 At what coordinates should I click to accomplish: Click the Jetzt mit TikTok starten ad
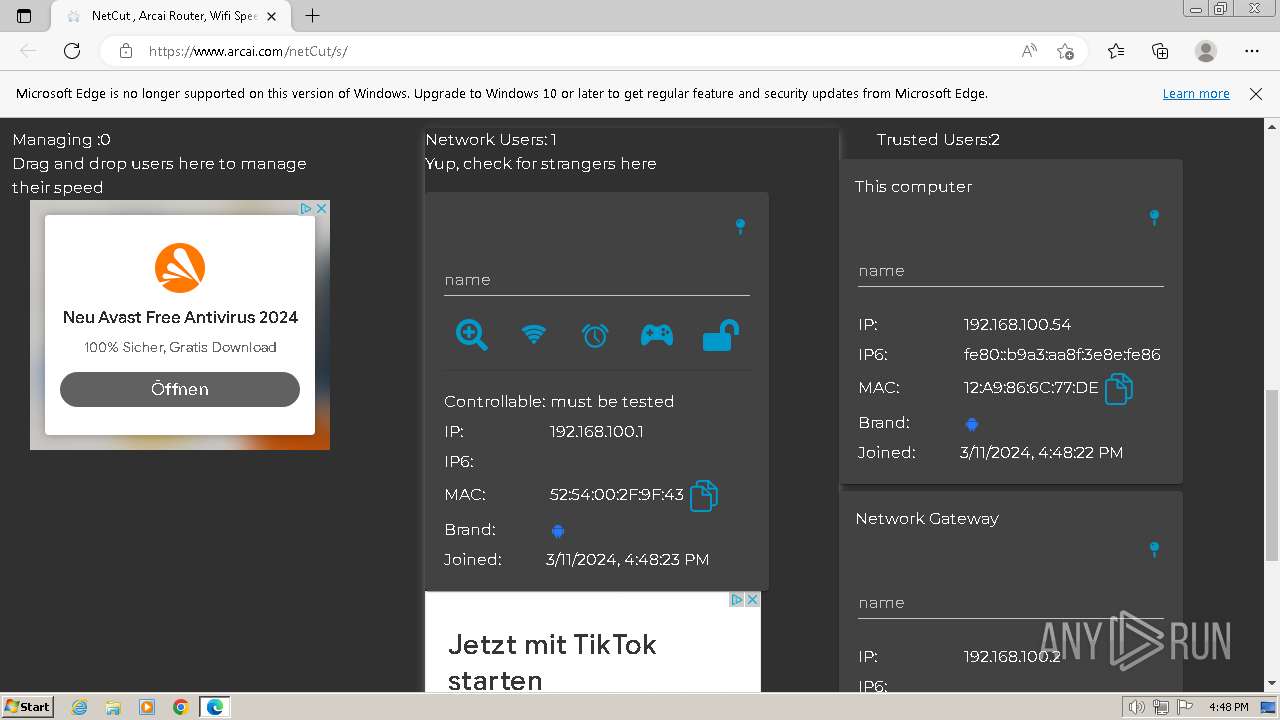pyautogui.click(x=593, y=642)
